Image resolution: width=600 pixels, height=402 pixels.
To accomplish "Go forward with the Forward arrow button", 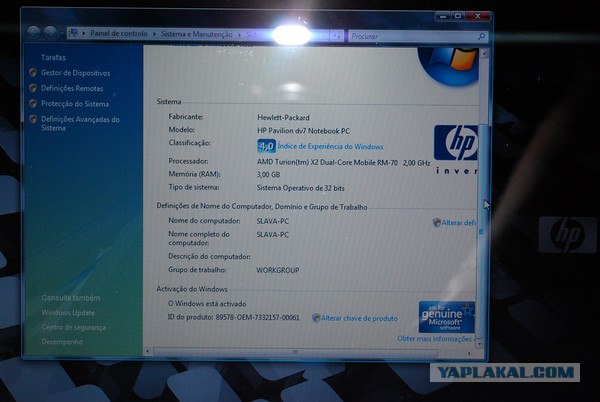I will pyautogui.click(x=50, y=33).
